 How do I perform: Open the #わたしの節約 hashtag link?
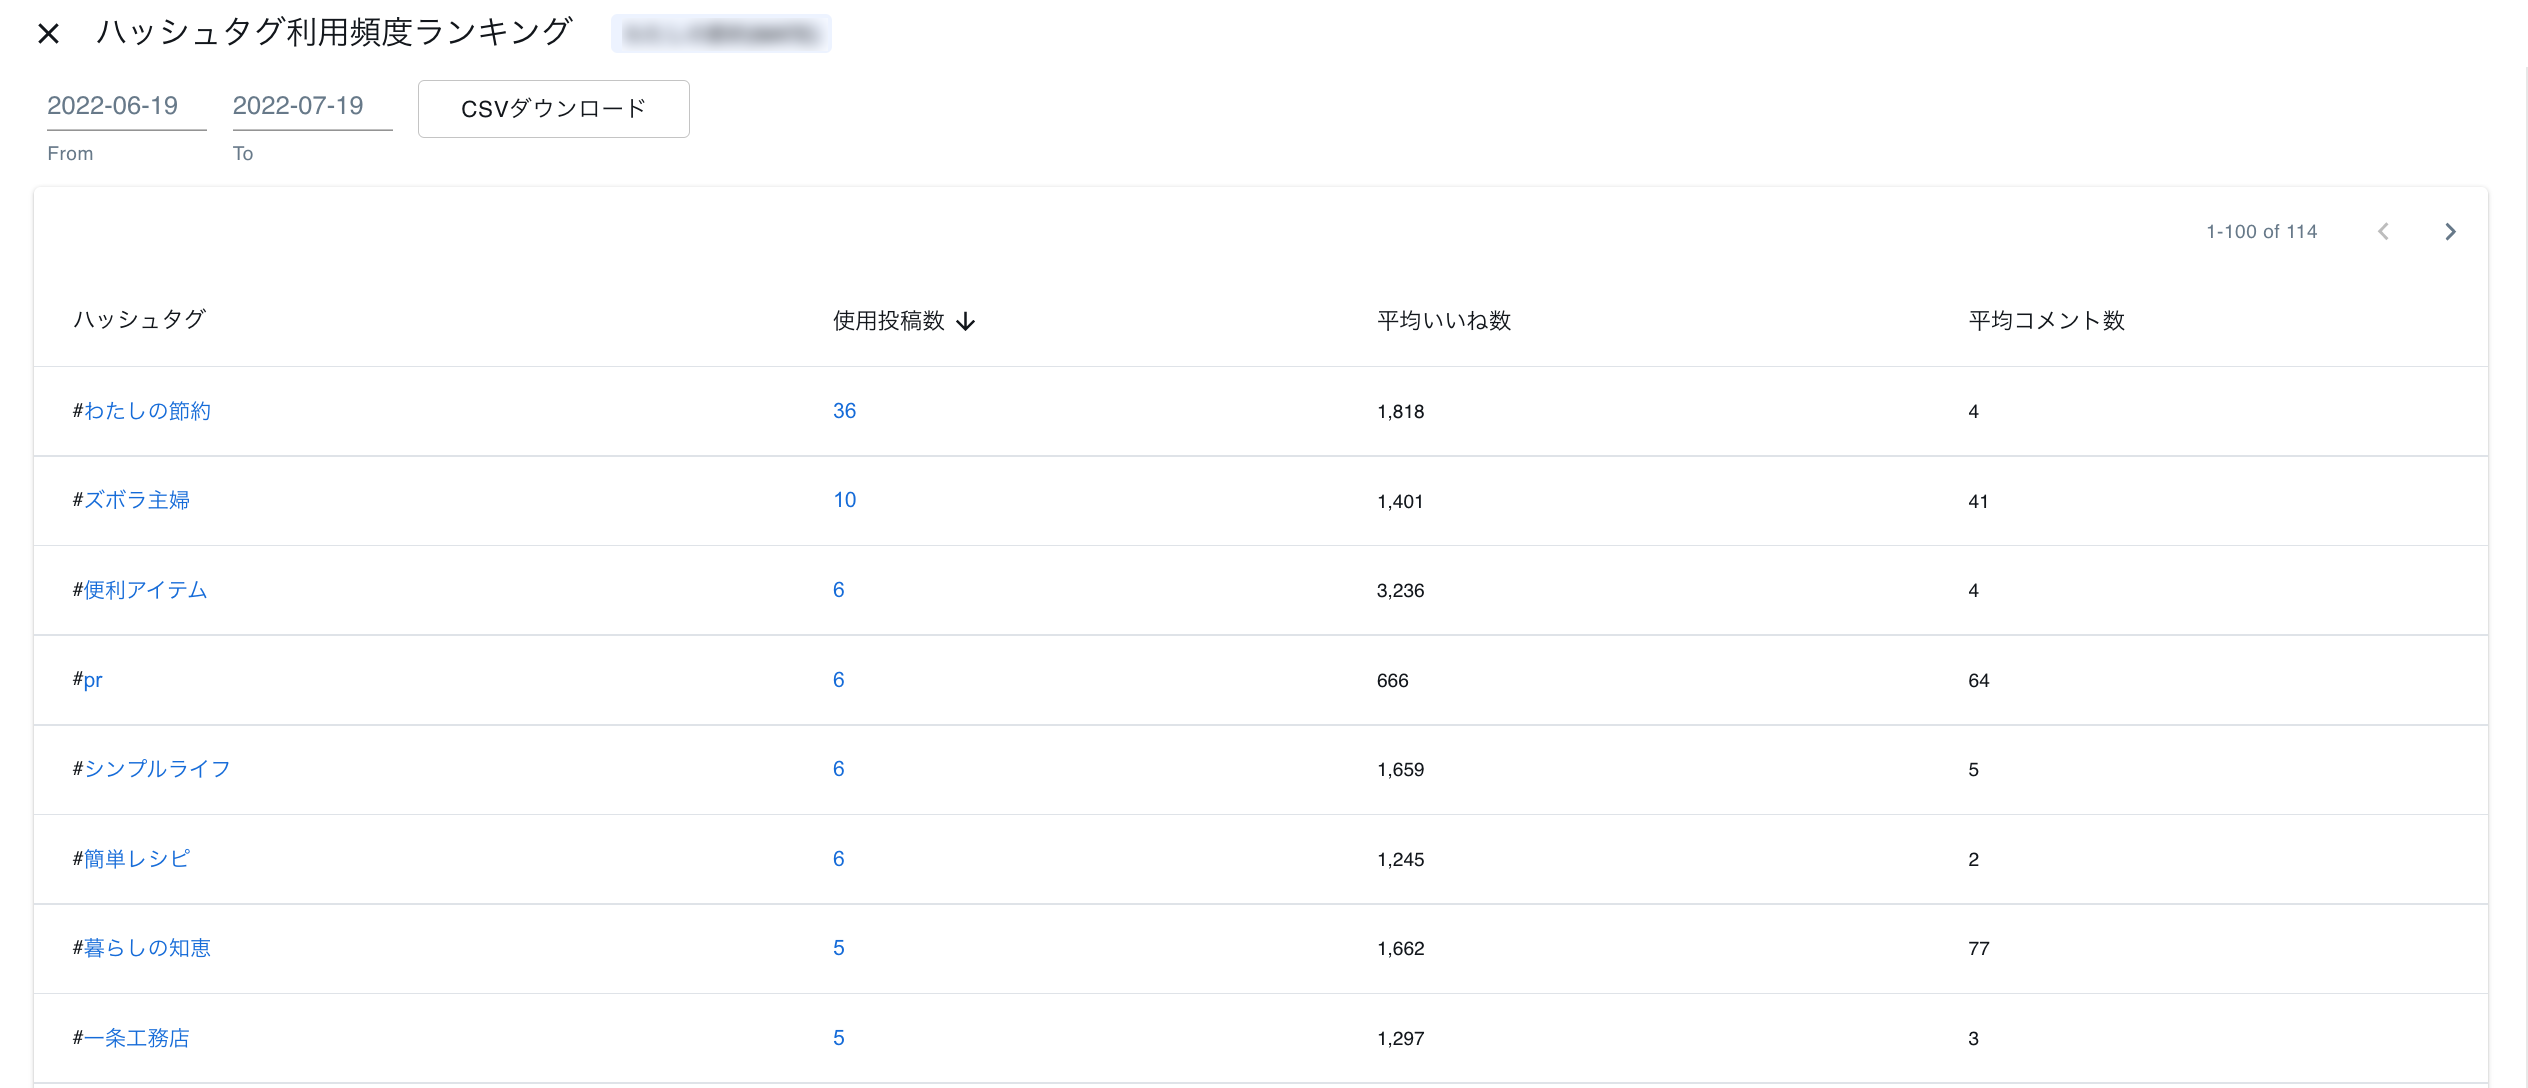point(146,411)
